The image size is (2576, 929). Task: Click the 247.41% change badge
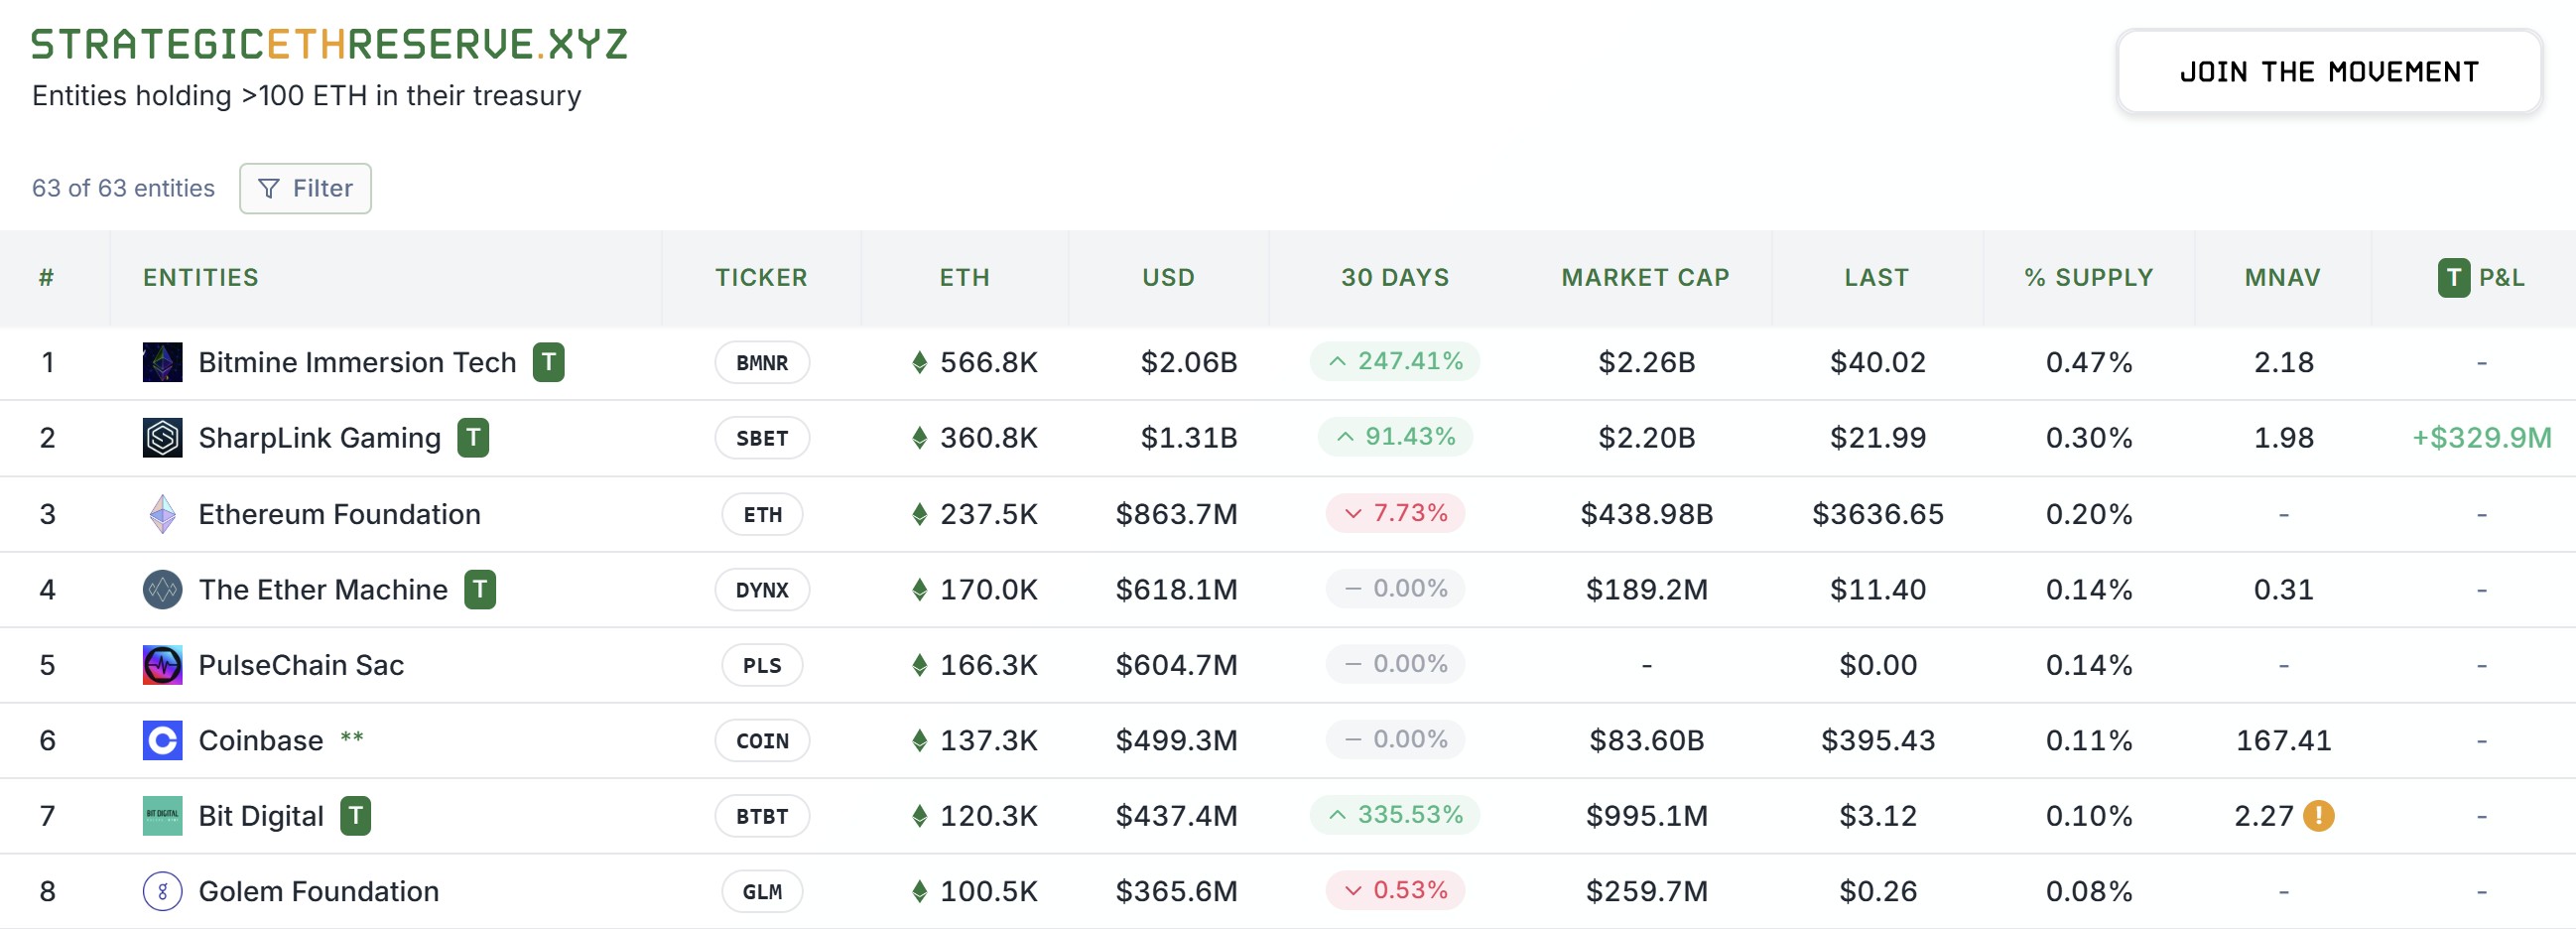point(1394,361)
